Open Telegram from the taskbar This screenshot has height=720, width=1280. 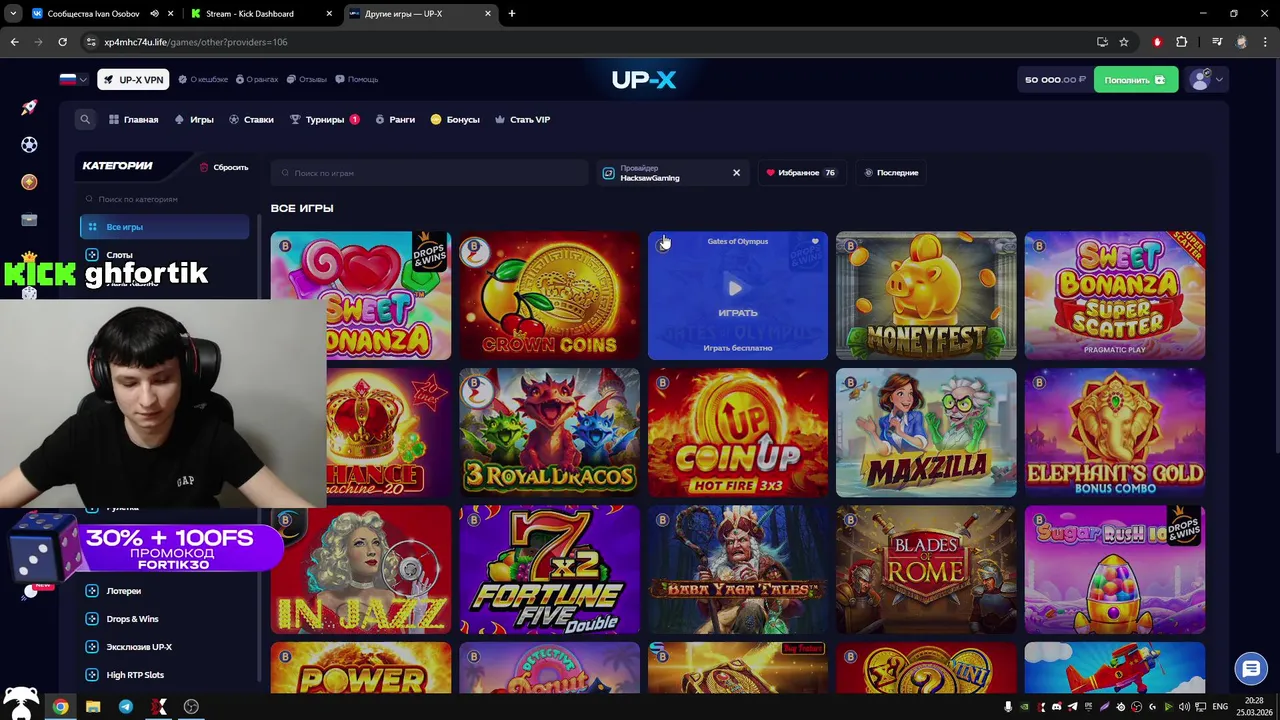126,707
